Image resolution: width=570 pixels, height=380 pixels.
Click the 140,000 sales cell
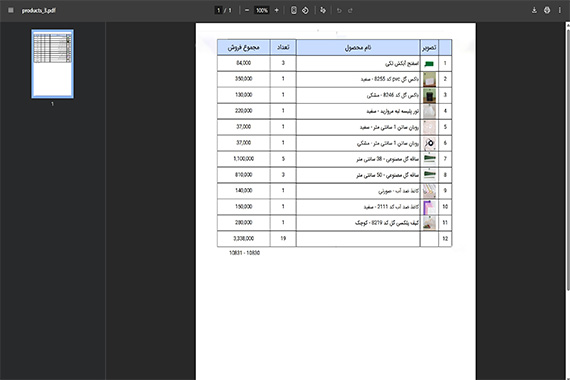(x=244, y=191)
